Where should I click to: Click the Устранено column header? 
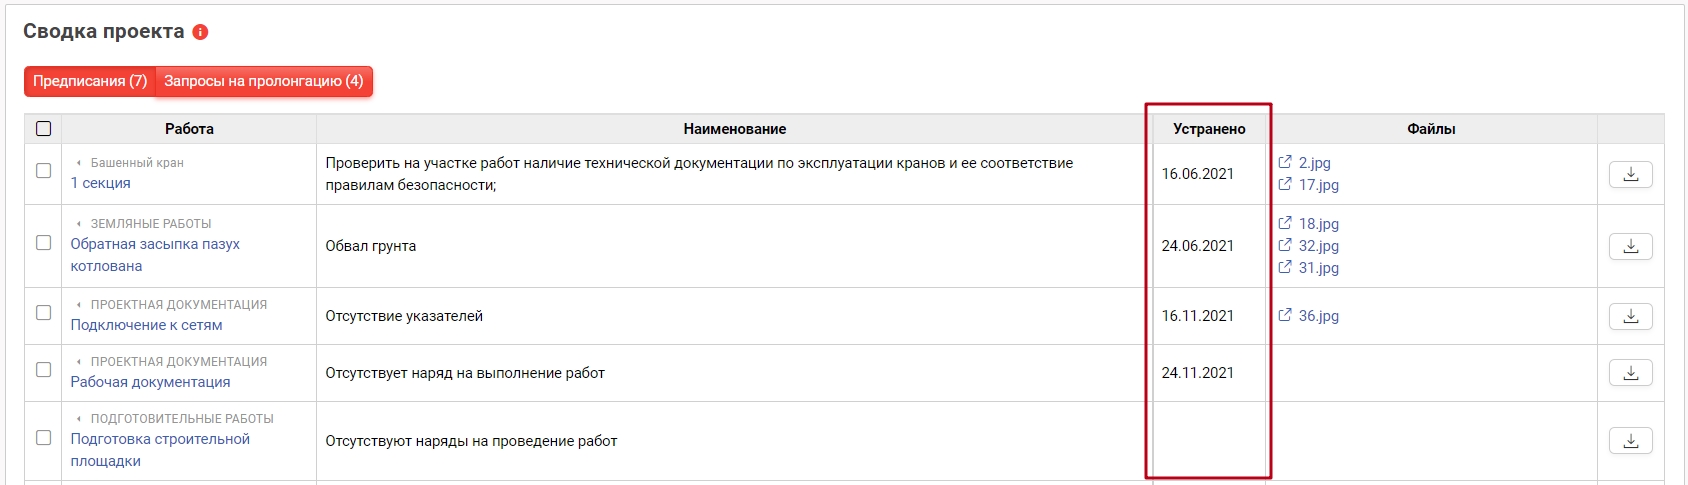point(1209,129)
